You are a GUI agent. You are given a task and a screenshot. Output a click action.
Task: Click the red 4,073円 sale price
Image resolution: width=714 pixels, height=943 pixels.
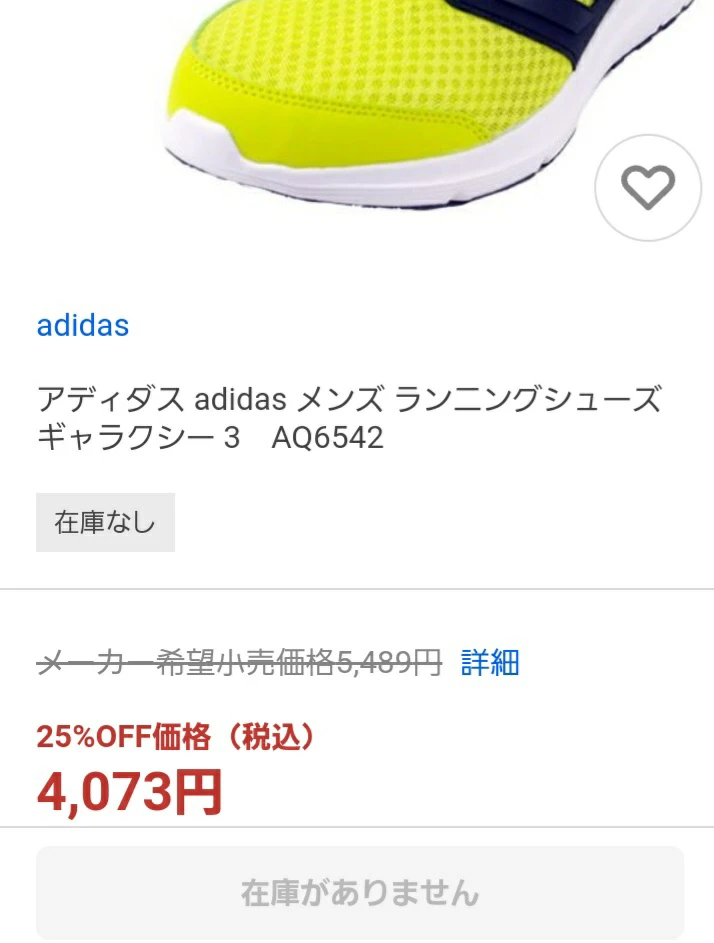130,792
